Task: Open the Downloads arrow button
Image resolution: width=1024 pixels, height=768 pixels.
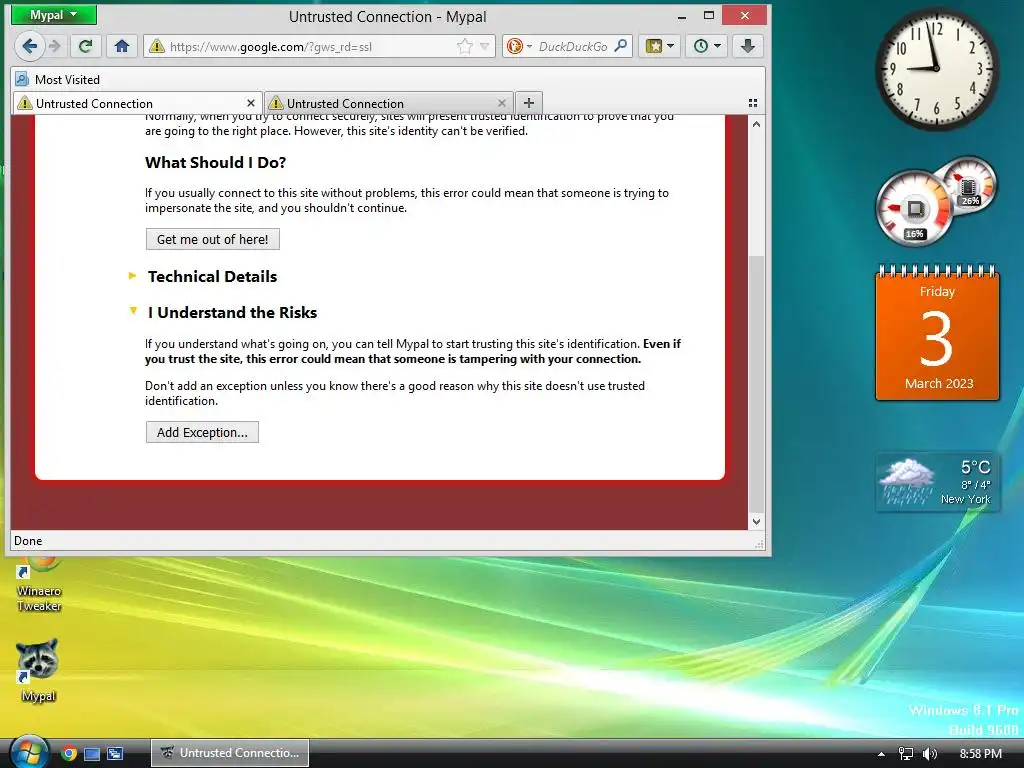Action: (748, 46)
